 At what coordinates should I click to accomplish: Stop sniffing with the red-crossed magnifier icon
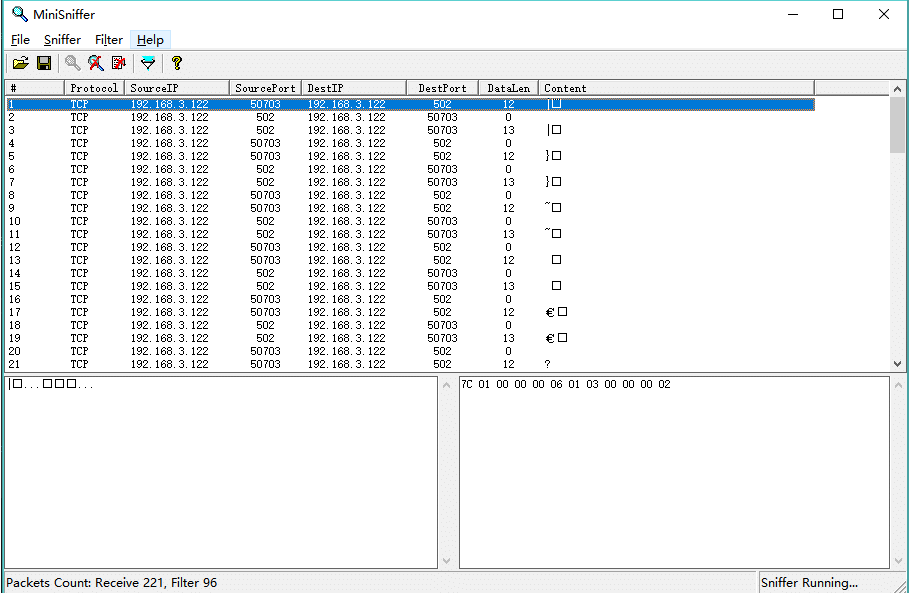pos(96,63)
